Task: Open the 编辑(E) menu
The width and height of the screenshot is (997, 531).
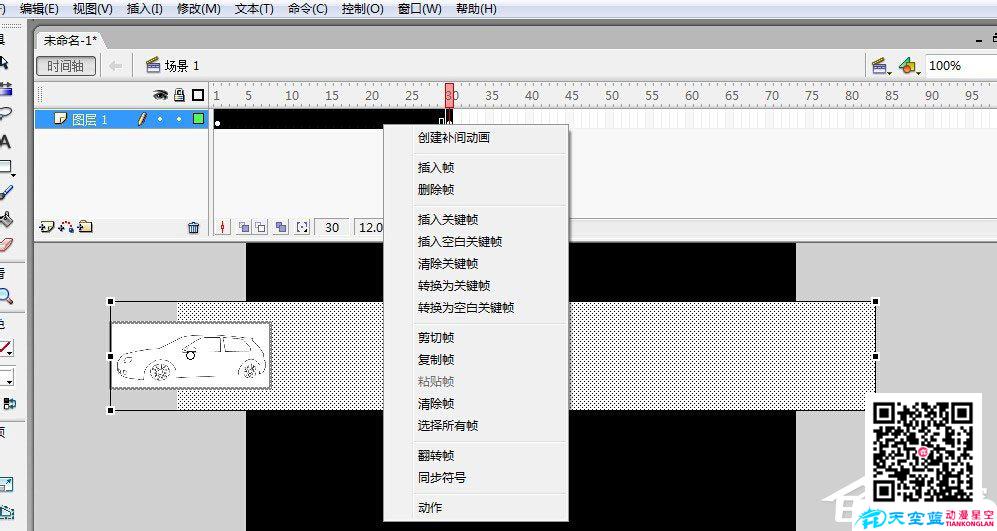Action: coord(39,9)
